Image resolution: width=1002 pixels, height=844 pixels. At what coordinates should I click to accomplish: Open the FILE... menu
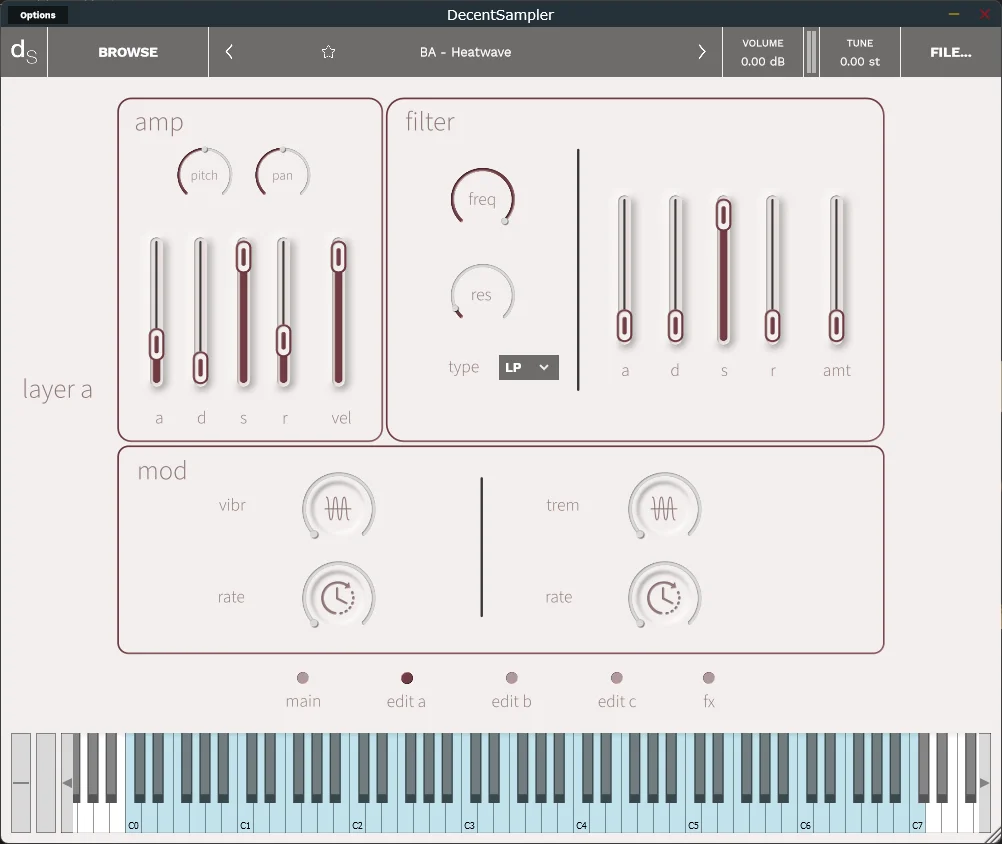(x=950, y=52)
